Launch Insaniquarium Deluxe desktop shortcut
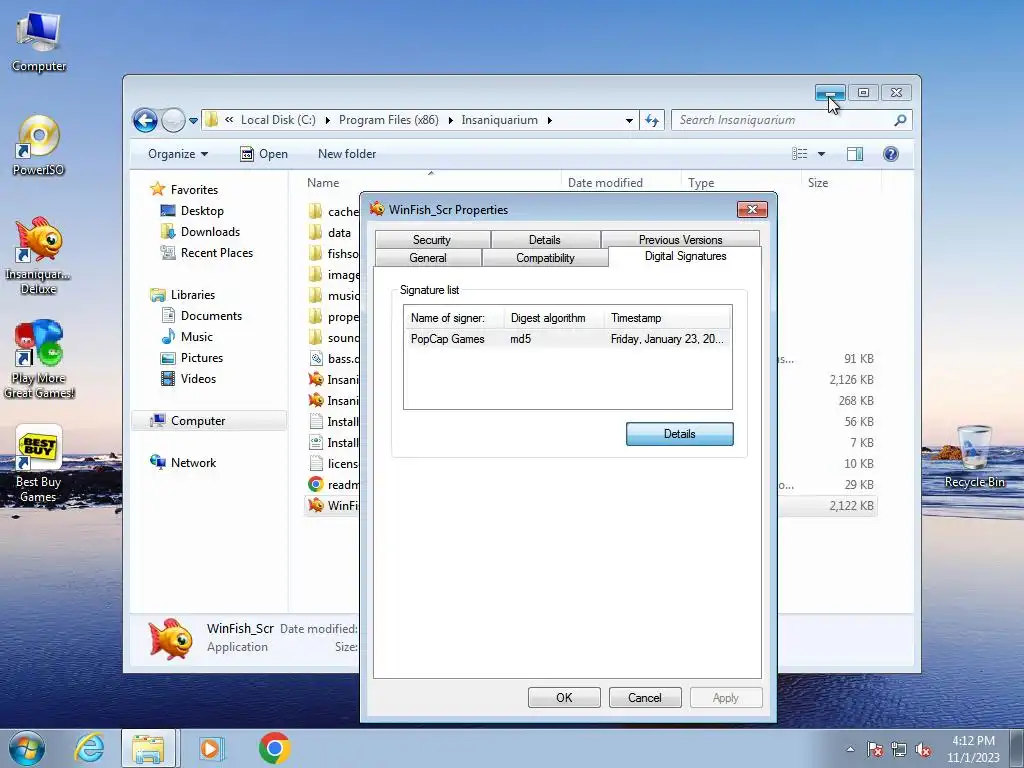This screenshot has width=1024, height=768. click(x=39, y=256)
